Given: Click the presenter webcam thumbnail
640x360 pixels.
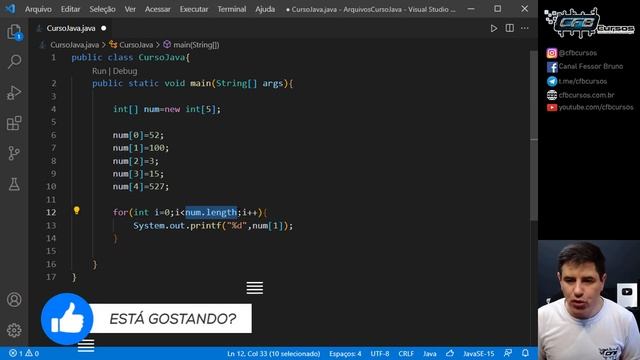Looking at the screenshot, I should click(589, 300).
